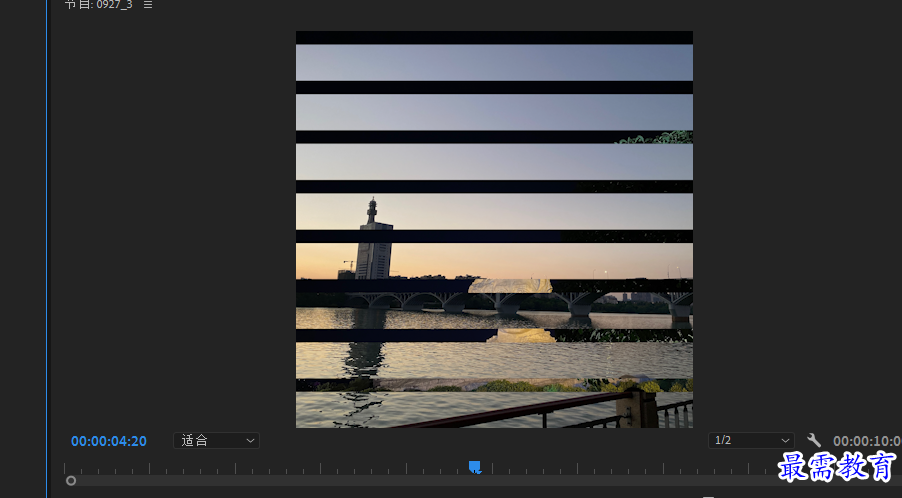Image resolution: width=902 pixels, height=498 pixels.
Task: Click the left zoom scroll bar handle
Action: tap(71, 481)
